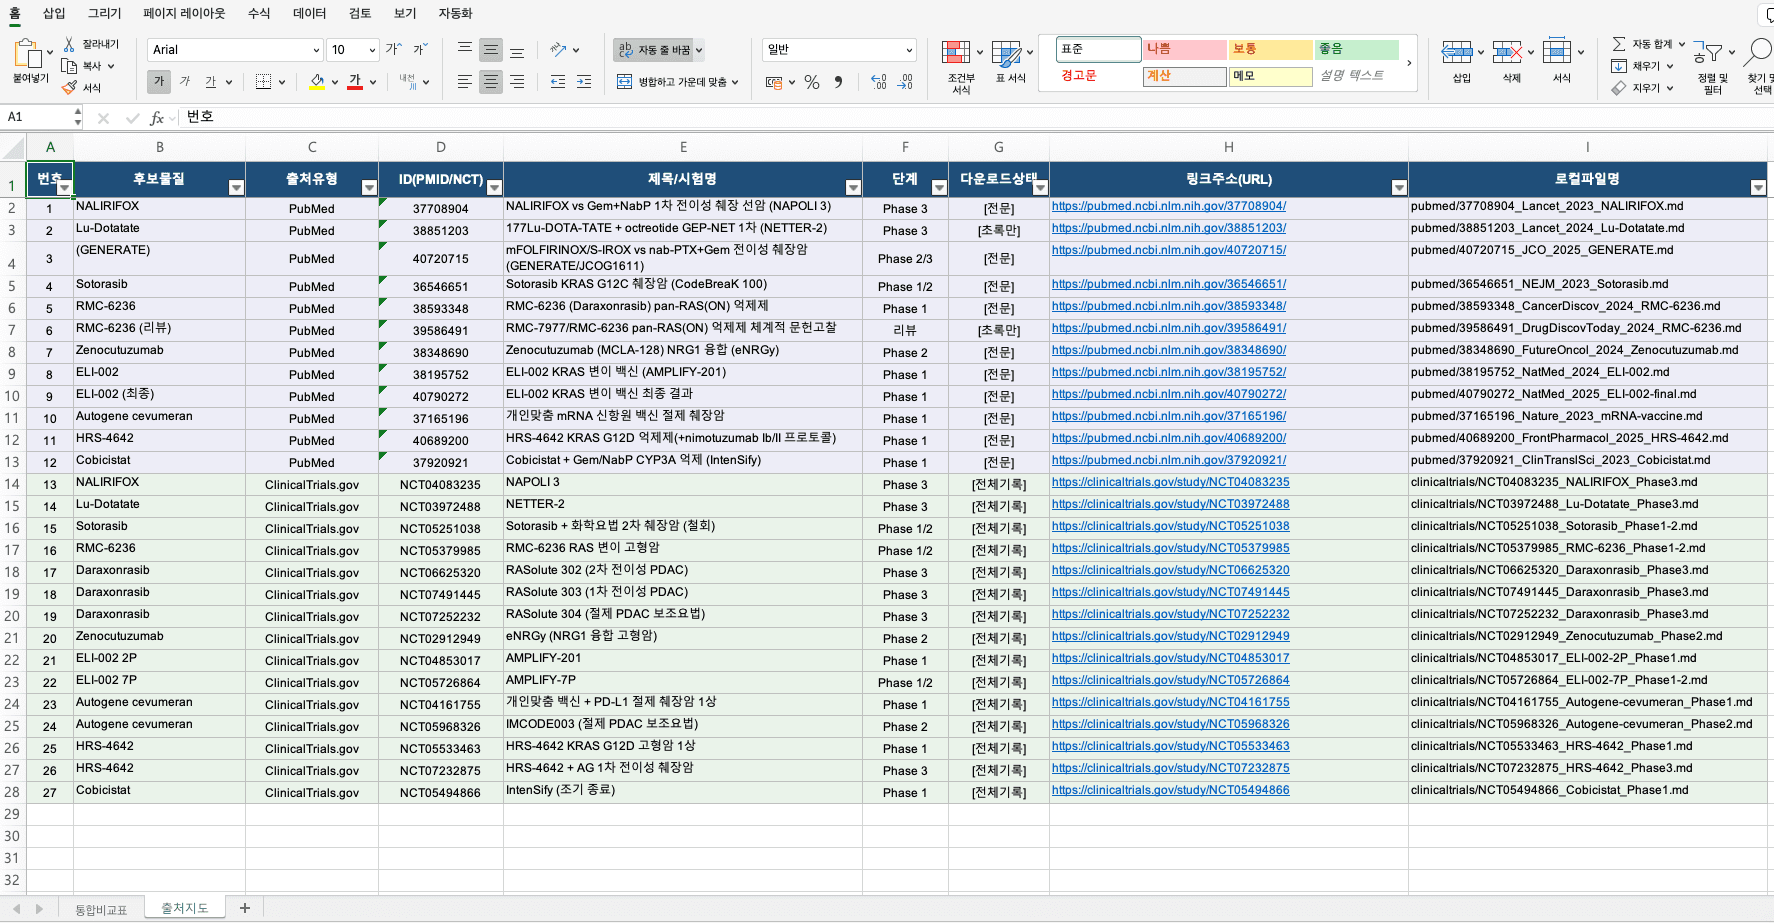Open the 수식 ribbon tab
Image resolution: width=1774 pixels, height=923 pixels.
click(x=259, y=13)
